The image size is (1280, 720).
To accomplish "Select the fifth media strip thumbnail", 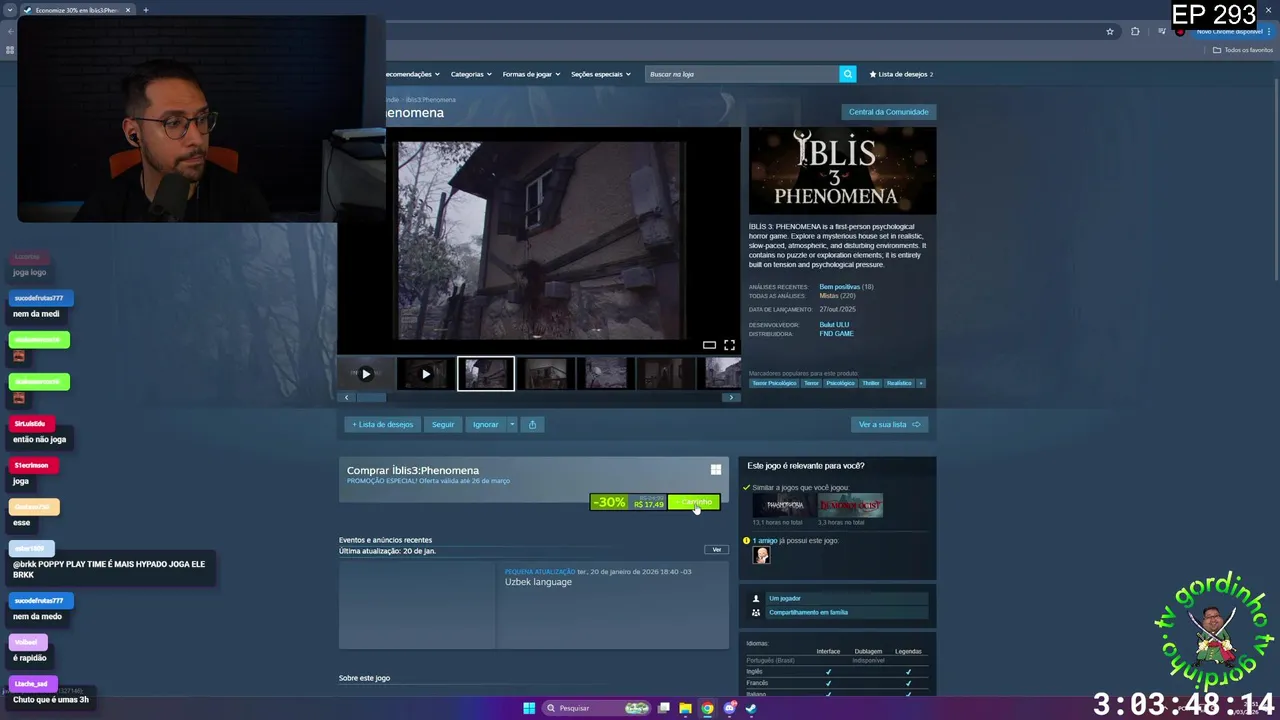I will (606, 374).
